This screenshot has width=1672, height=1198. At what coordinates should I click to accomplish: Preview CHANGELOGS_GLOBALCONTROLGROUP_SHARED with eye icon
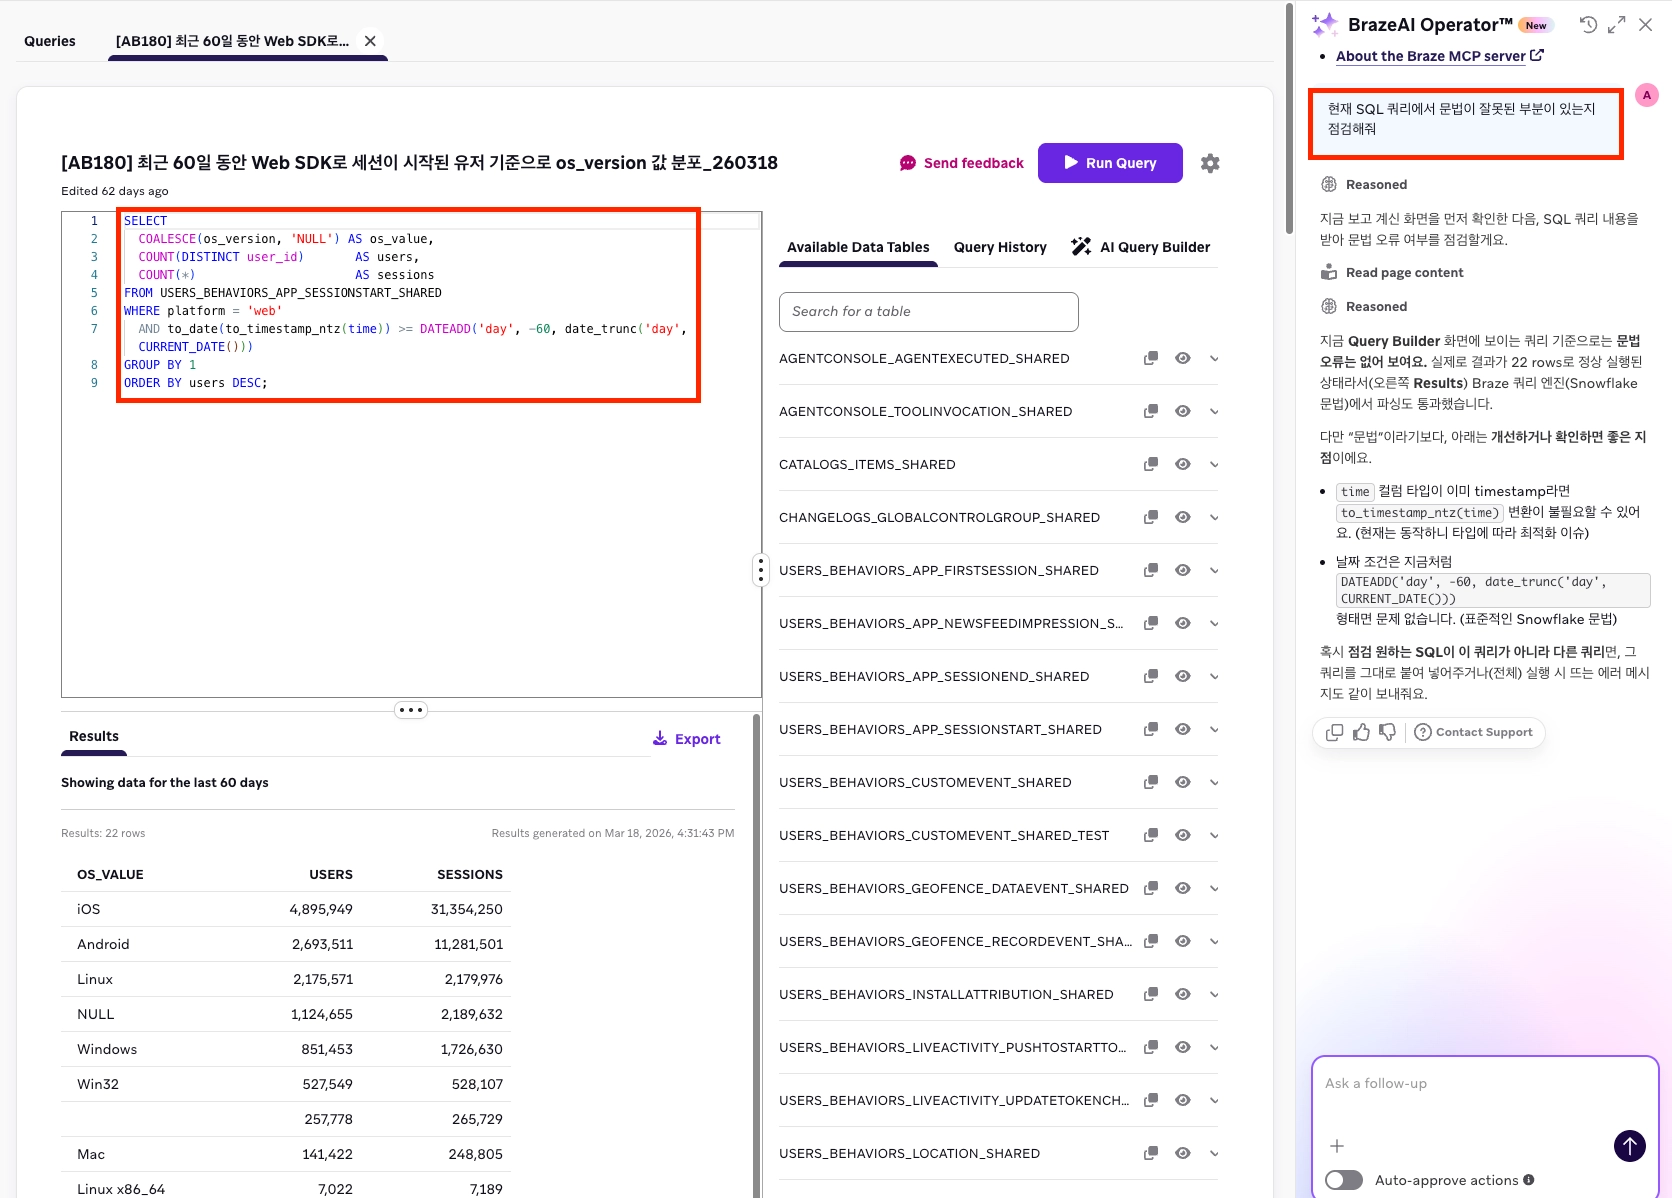click(x=1183, y=517)
